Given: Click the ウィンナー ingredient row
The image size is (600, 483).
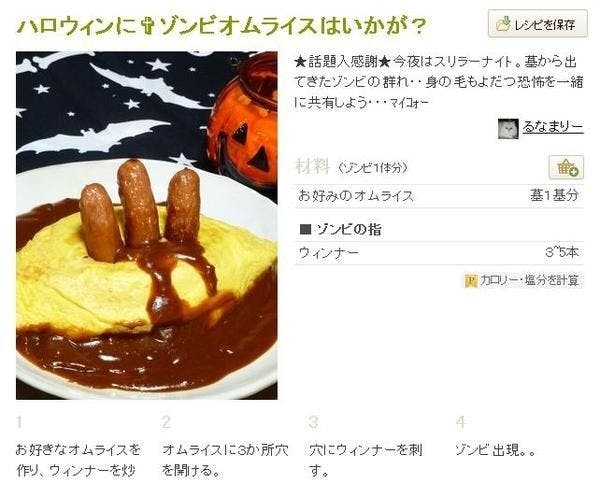Looking at the screenshot, I should tap(439, 253).
